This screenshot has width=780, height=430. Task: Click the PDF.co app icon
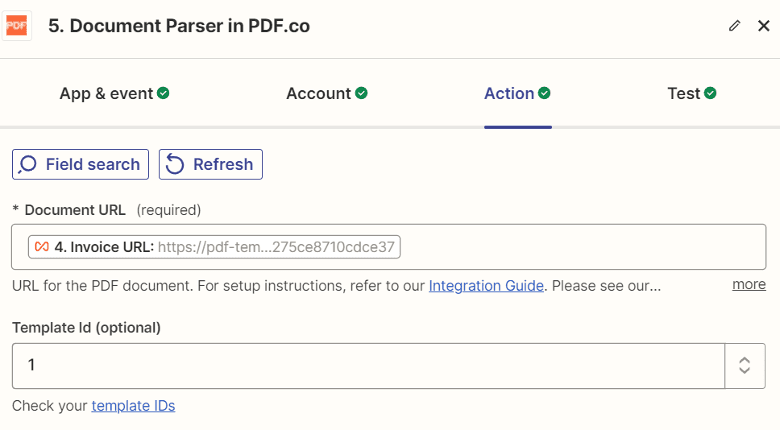click(16, 25)
